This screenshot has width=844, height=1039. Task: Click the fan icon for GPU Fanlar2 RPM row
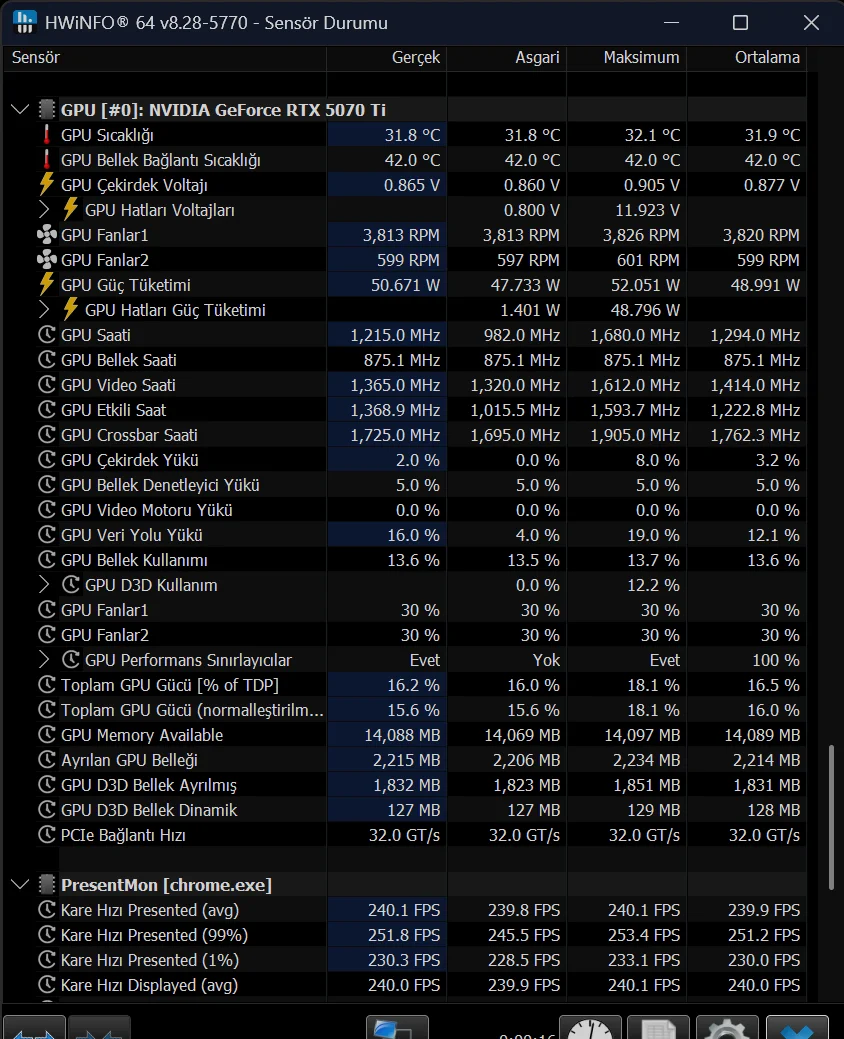click(x=46, y=260)
